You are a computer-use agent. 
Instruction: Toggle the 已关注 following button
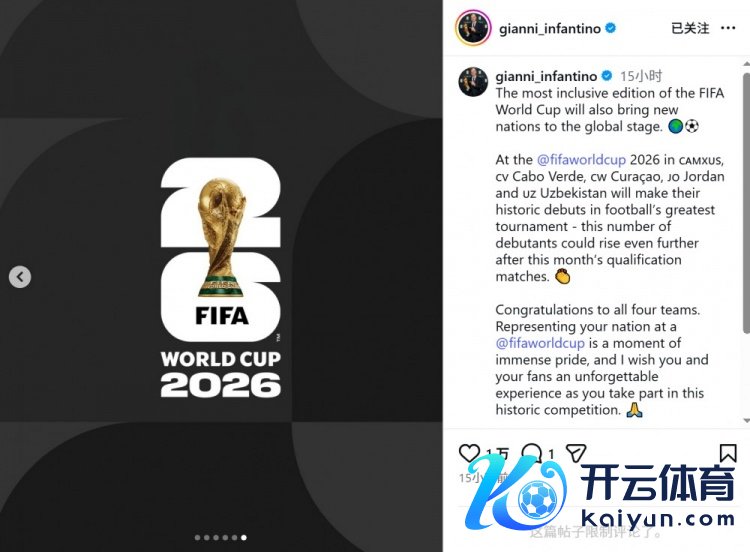(690, 28)
